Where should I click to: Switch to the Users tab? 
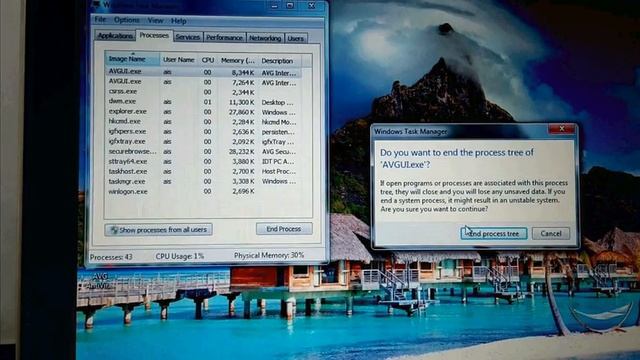pos(296,38)
